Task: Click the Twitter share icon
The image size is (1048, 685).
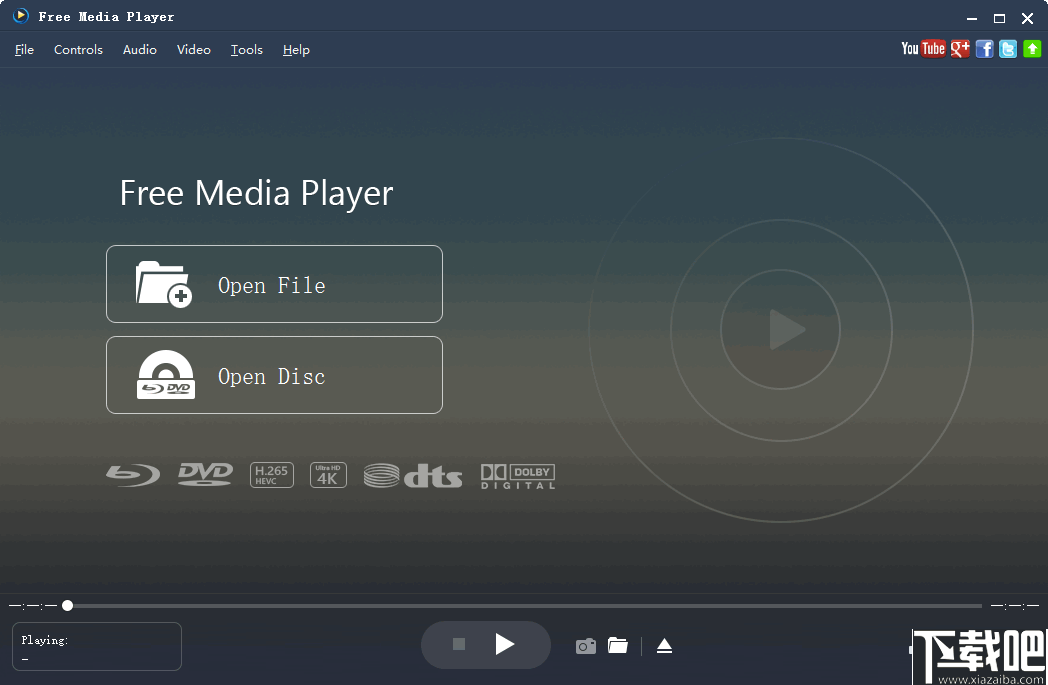Action: [1008, 49]
